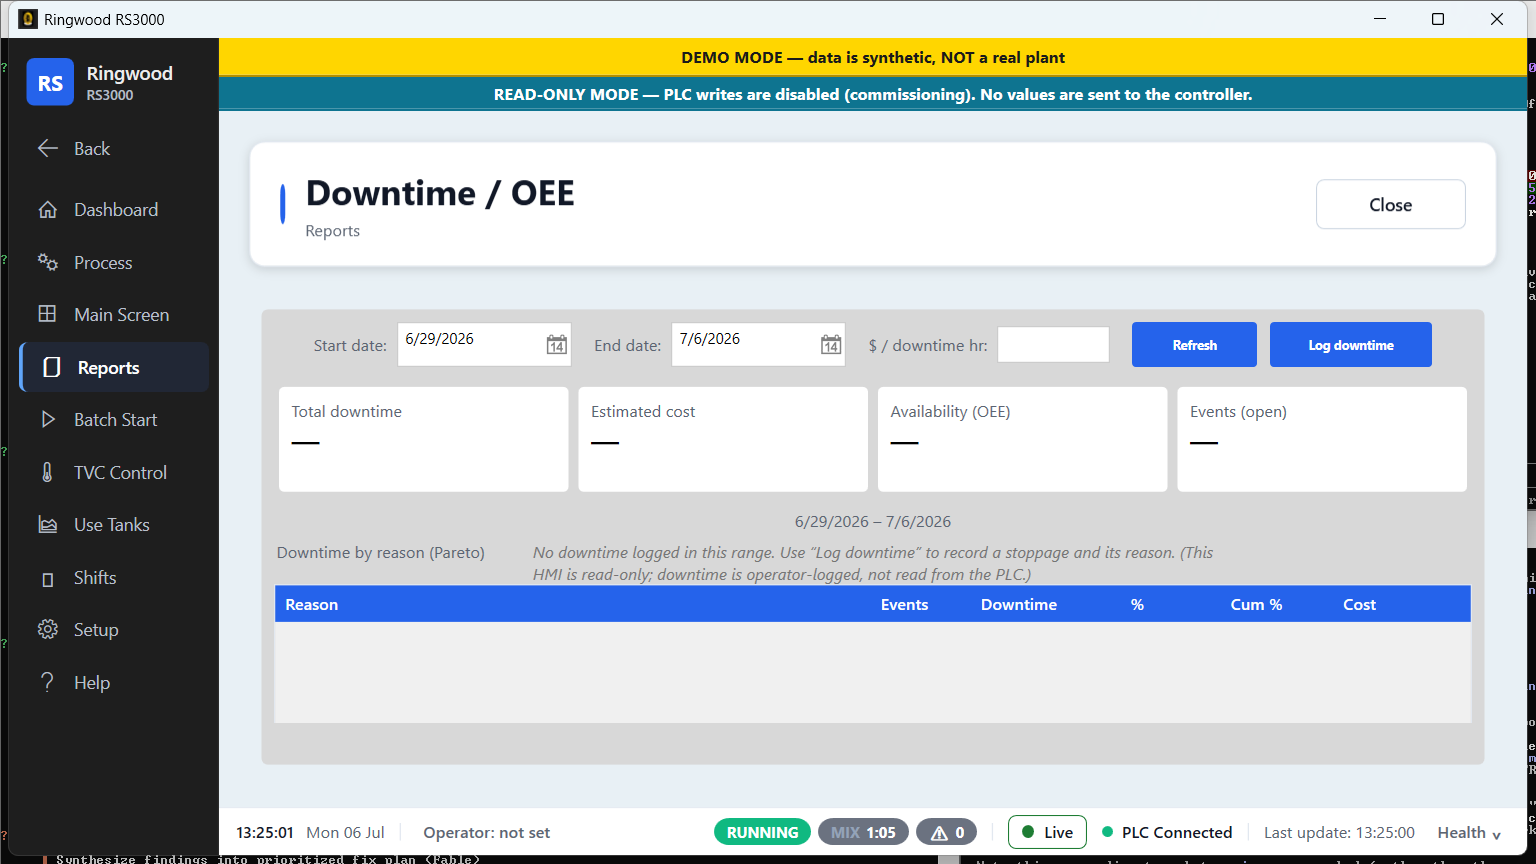Viewport: 1536px width, 864px height.
Task: Click the Events (open) card
Action: 1322,439
